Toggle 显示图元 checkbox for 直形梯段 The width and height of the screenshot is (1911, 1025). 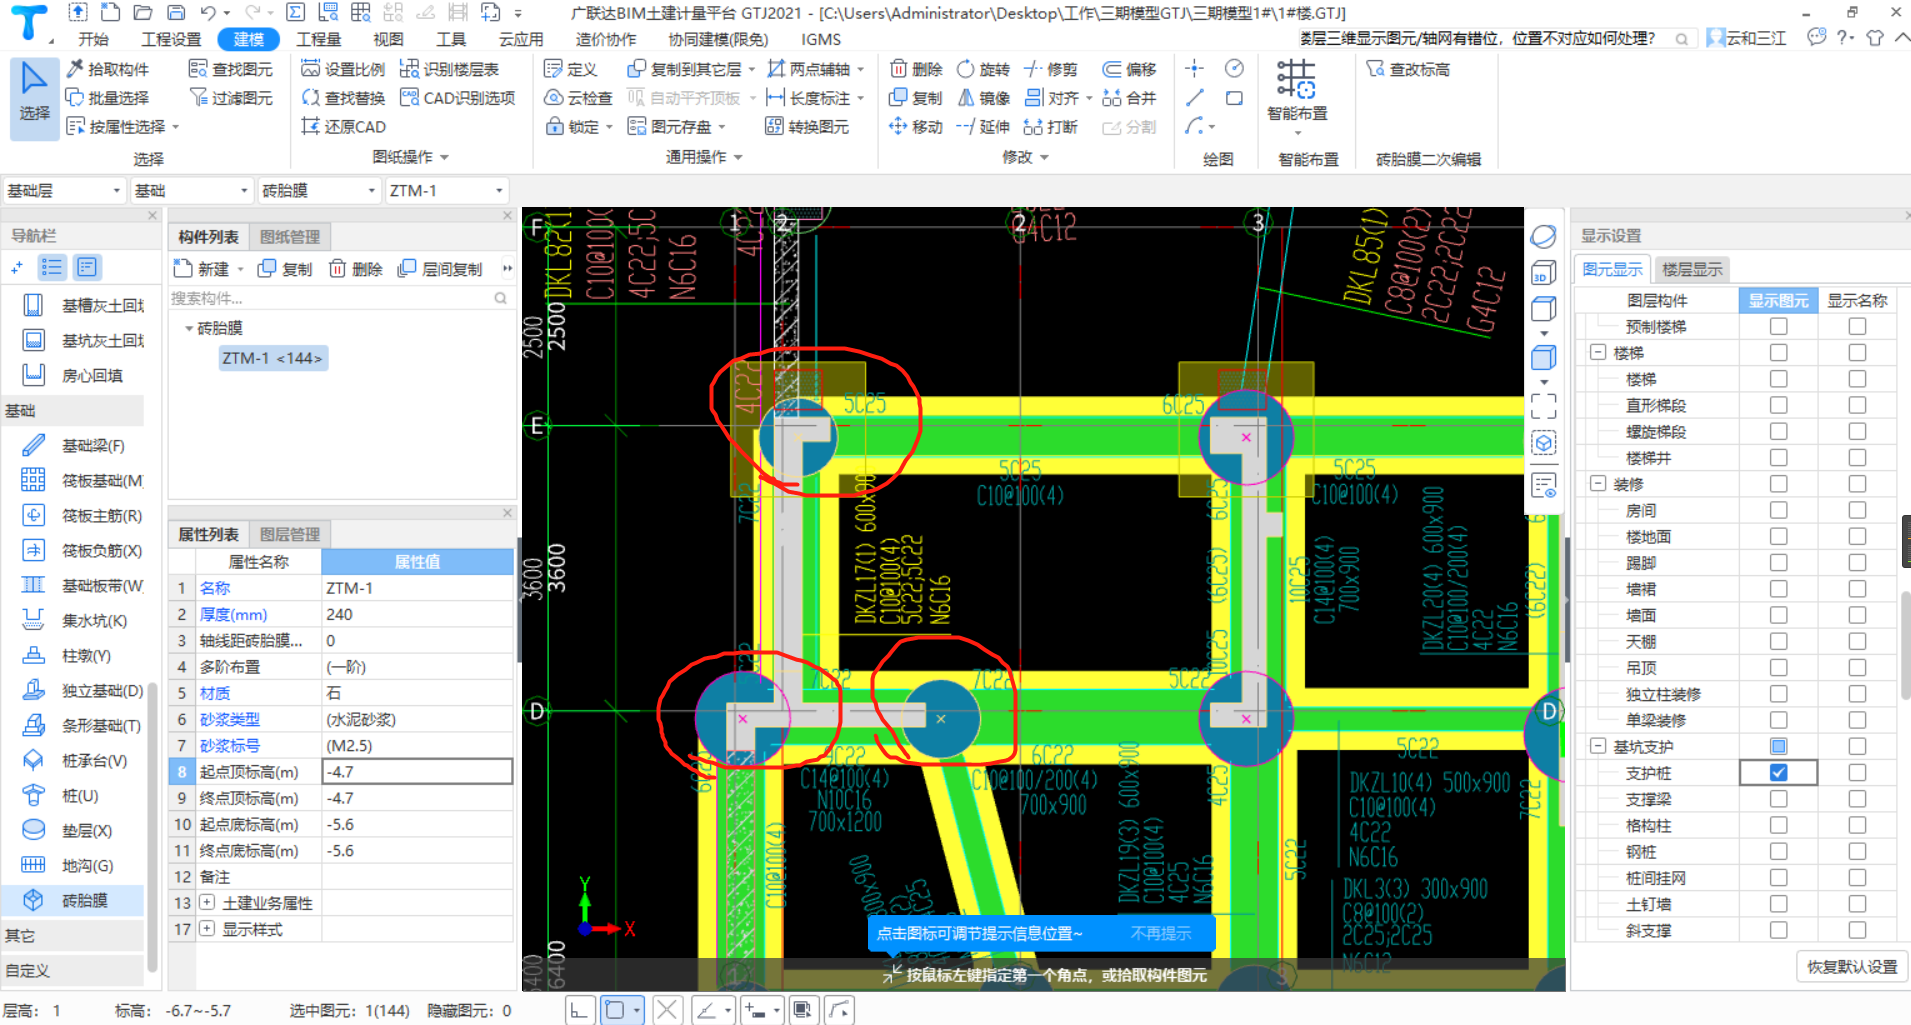coord(1778,405)
